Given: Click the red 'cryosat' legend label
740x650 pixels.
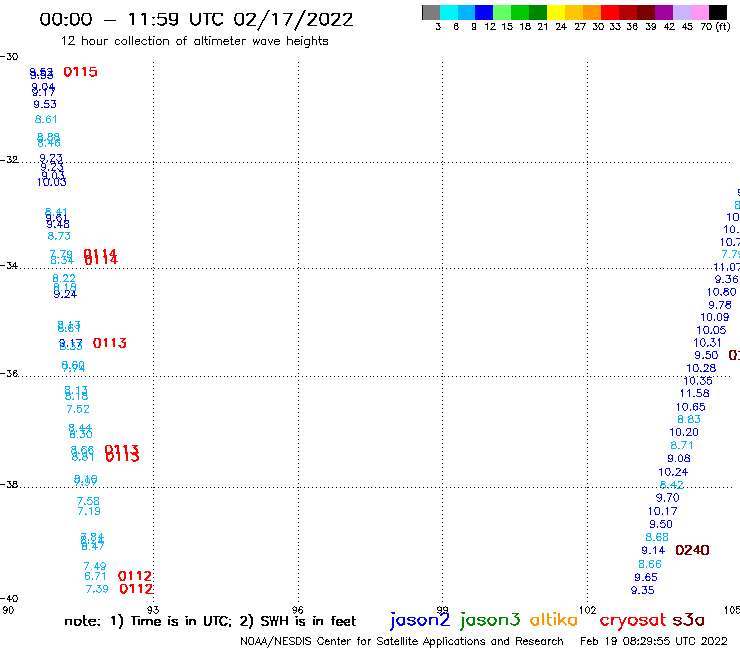Looking at the screenshot, I should point(633,620).
